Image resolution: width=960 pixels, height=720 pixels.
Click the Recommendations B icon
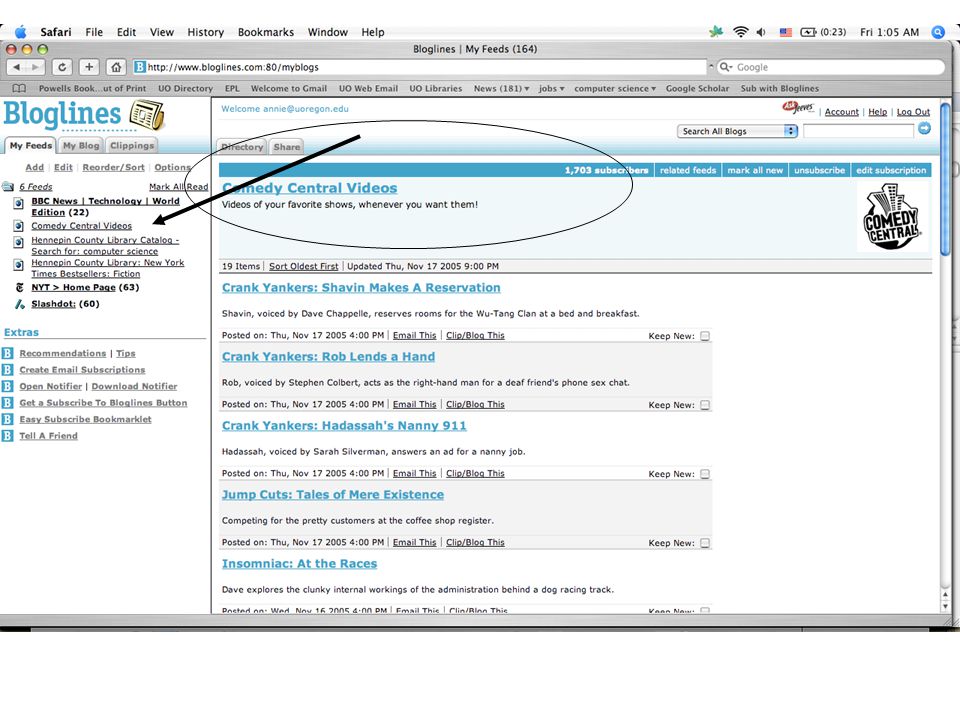tap(7, 353)
